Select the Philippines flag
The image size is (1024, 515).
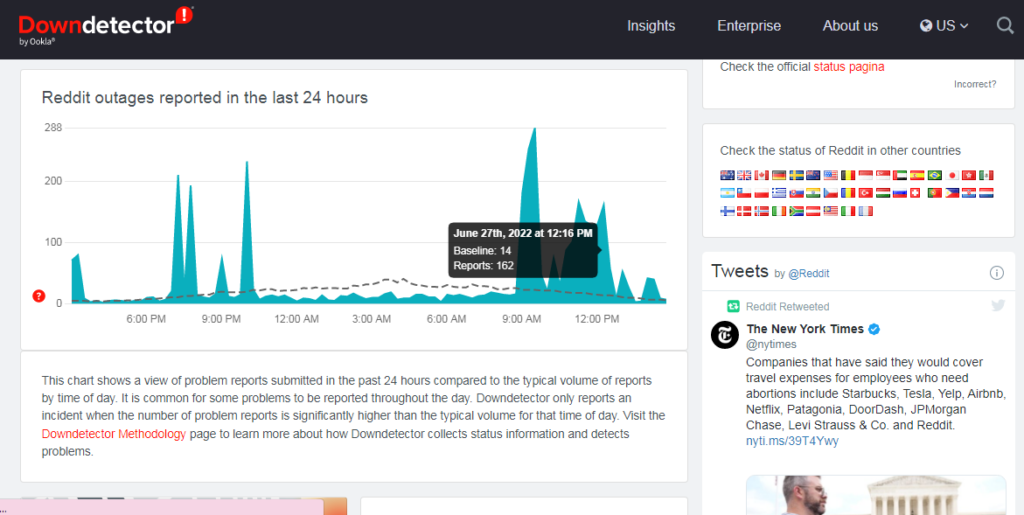[x=952, y=193]
